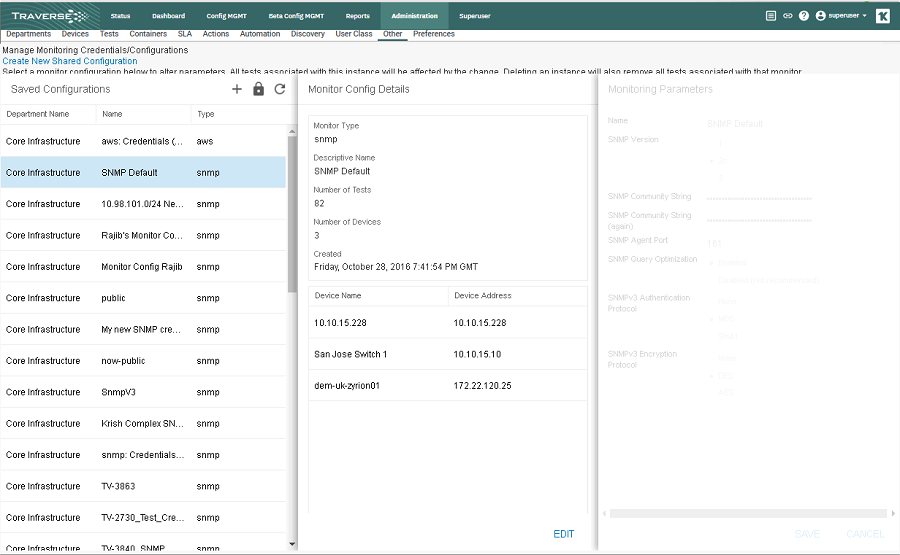
Task: Open the Reports menu
Action: coord(358,16)
